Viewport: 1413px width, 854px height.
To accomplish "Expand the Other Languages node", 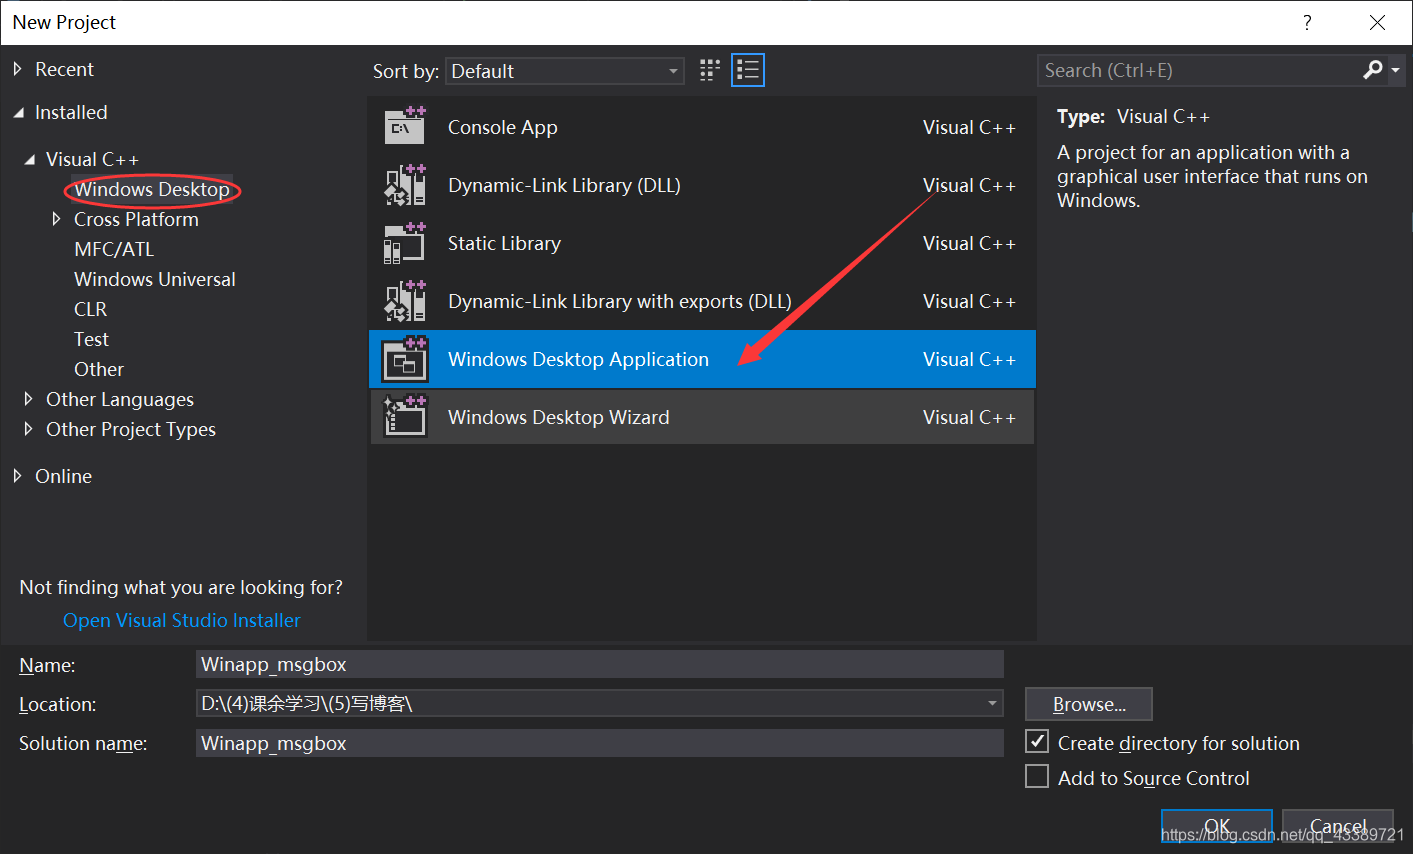I will (29, 399).
